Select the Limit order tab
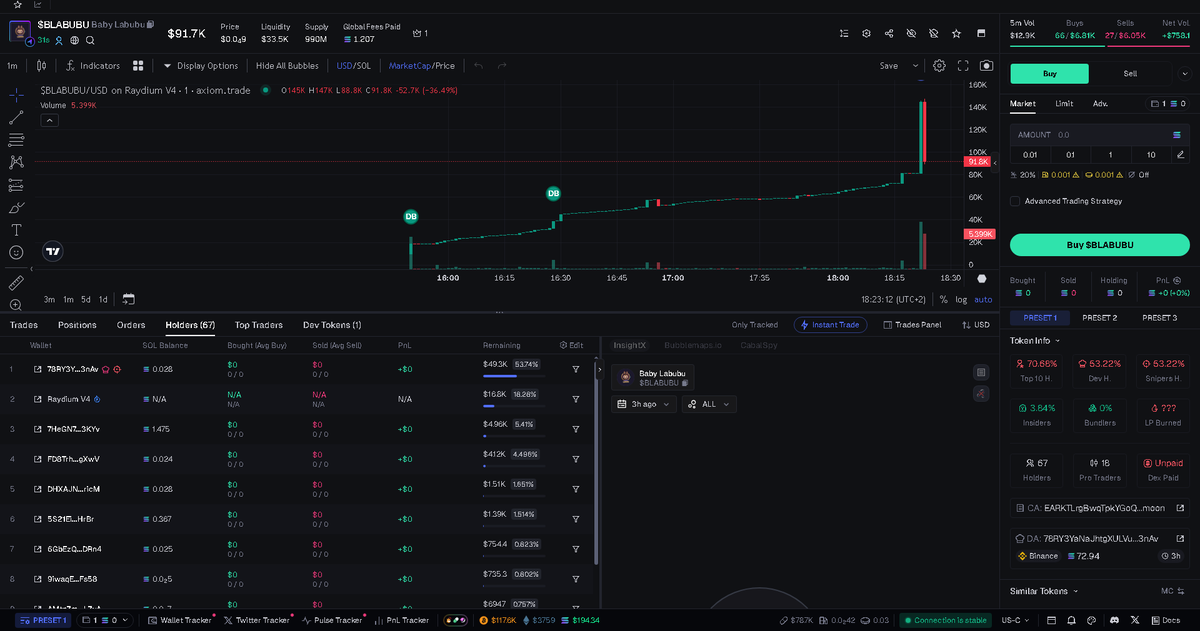The image size is (1200, 631). 1064,103
